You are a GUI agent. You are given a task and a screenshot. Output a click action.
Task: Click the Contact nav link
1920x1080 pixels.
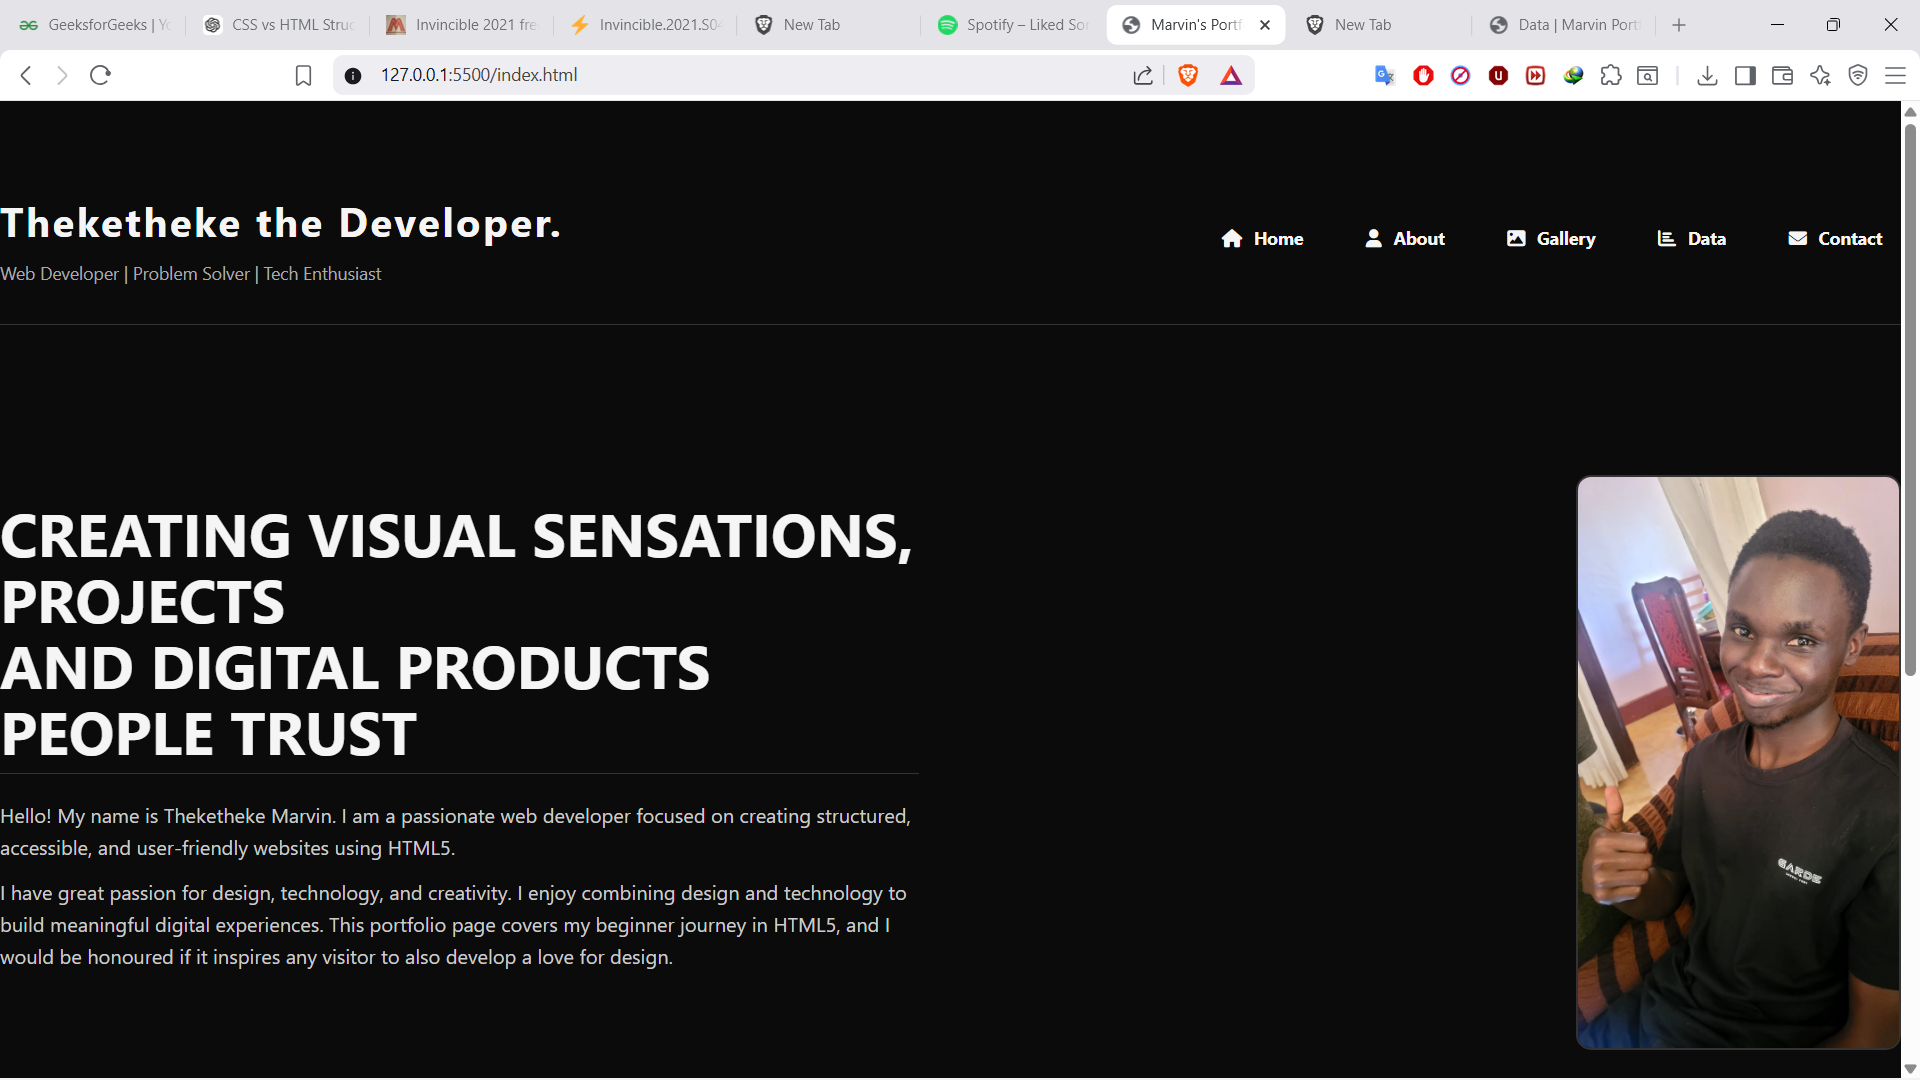click(x=1835, y=238)
